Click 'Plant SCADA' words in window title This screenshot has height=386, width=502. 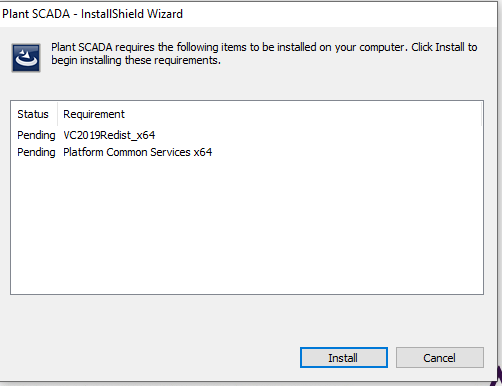(x=36, y=14)
